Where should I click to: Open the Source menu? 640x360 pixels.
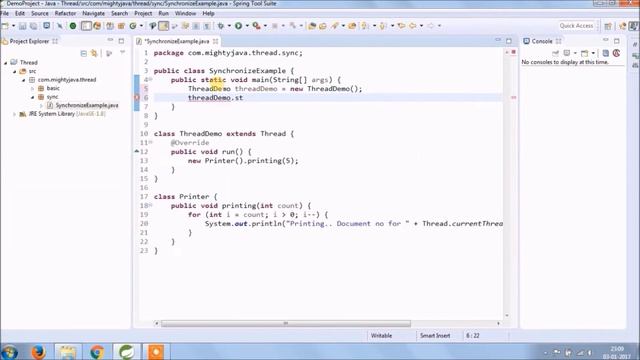[40, 13]
